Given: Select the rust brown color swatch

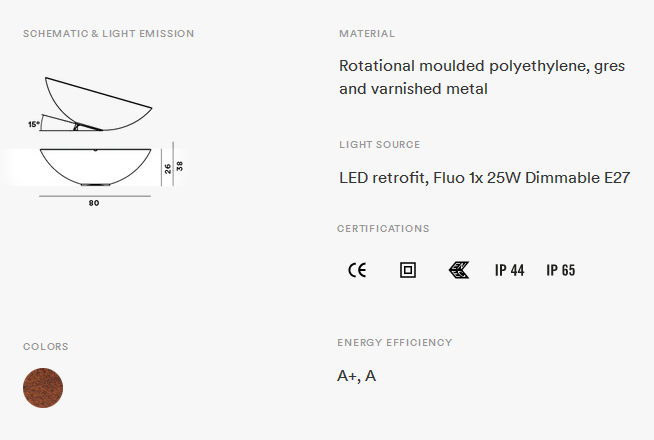Looking at the screenshot, I should (43, 388).
